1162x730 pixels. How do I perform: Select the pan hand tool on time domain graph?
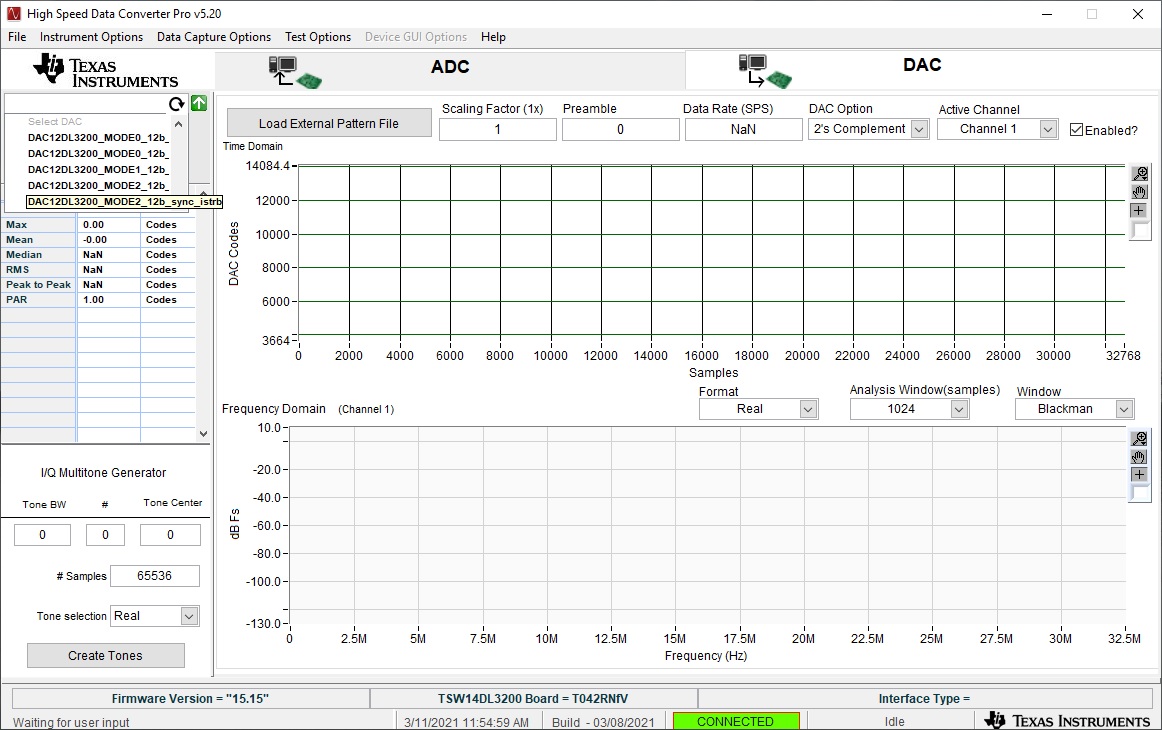click(1139, 192)
